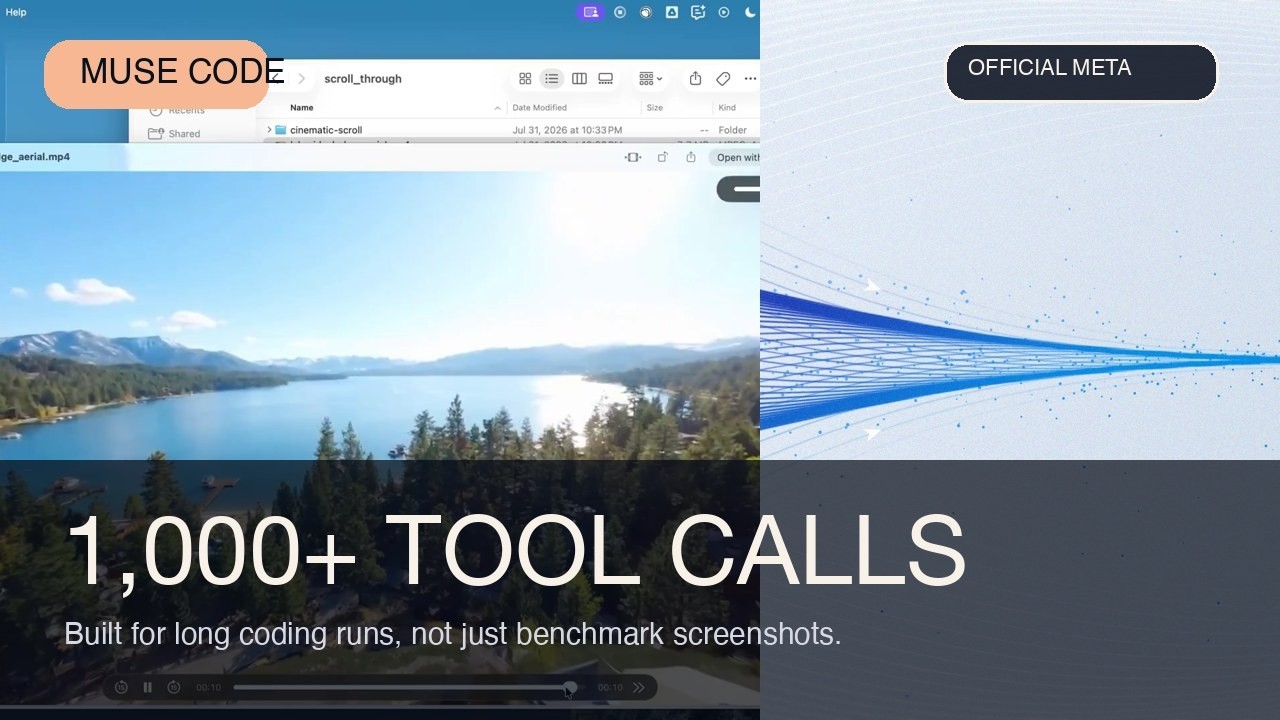The width and height of the screenshot is (1280, 720).
Task: Select the cinematic-scroll folder row
Action: [x=510, y=130]
